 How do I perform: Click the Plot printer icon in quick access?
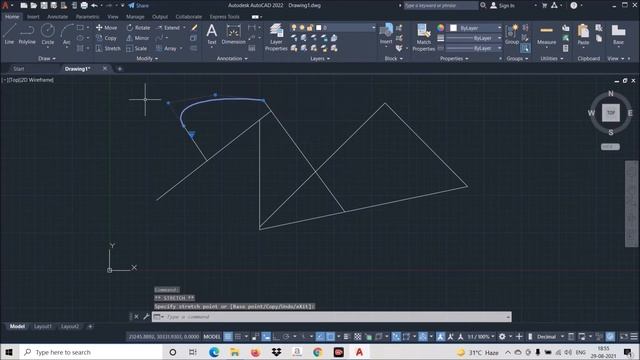(84, 5)
